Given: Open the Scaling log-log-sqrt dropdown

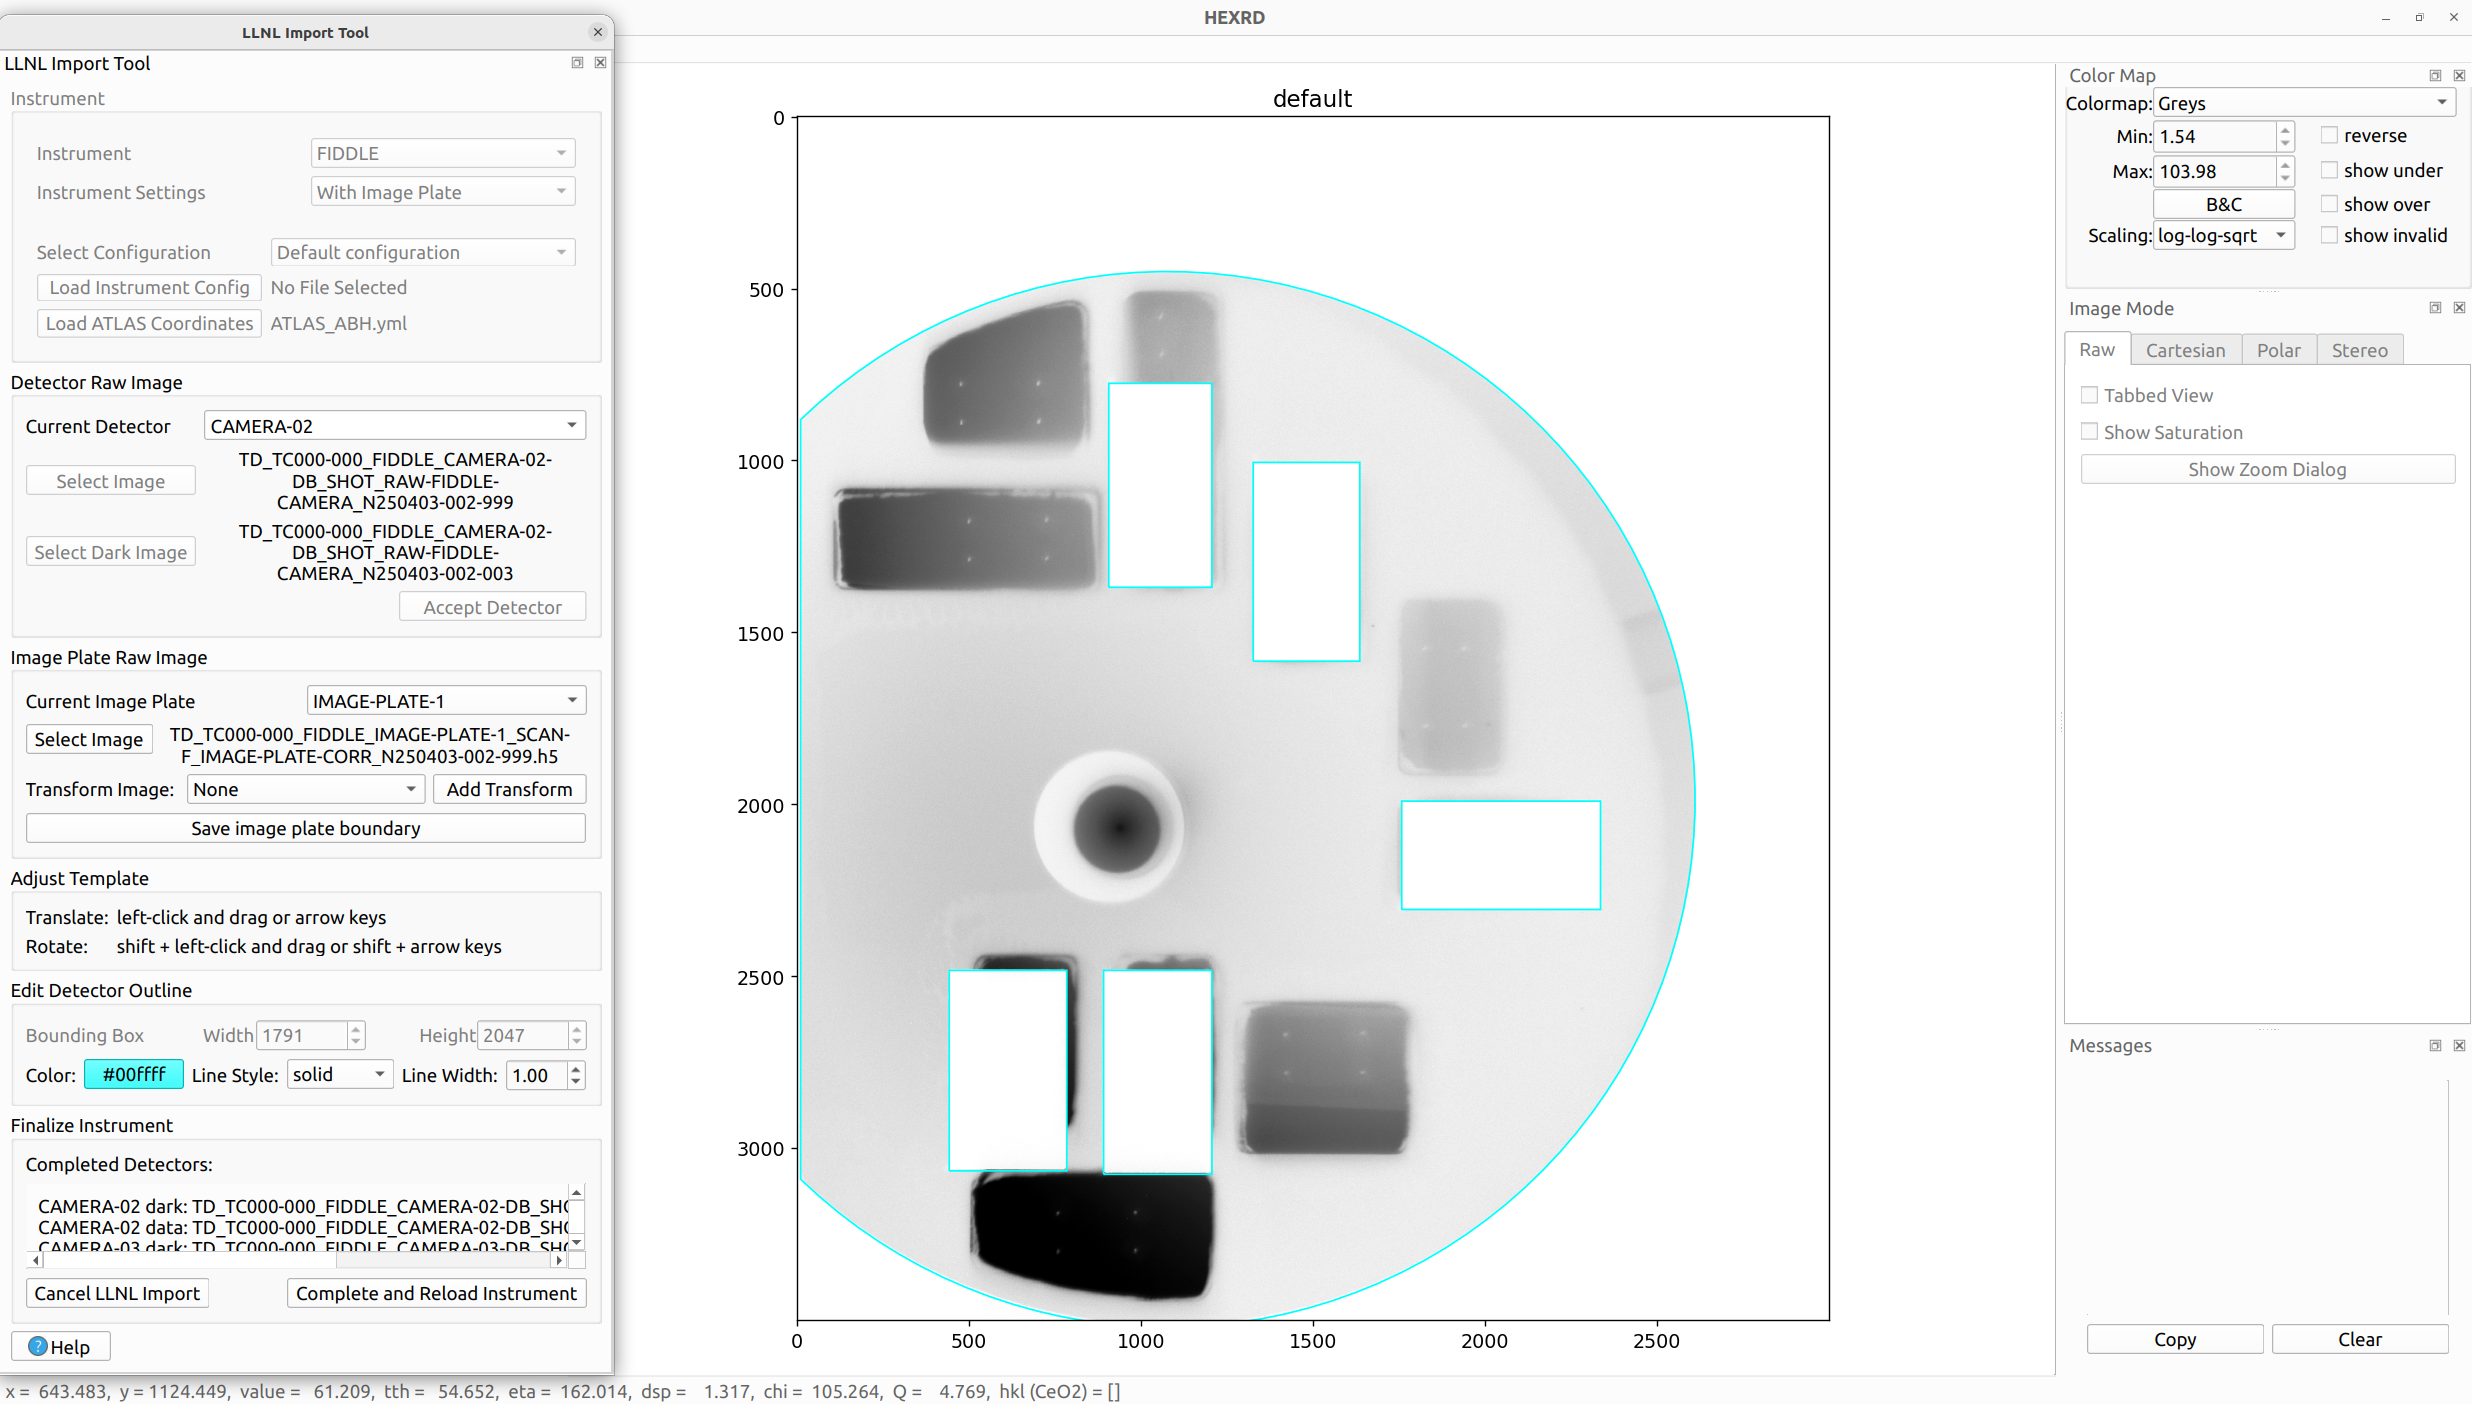Looking at the screenshot, I should (x=2222, y=235).
